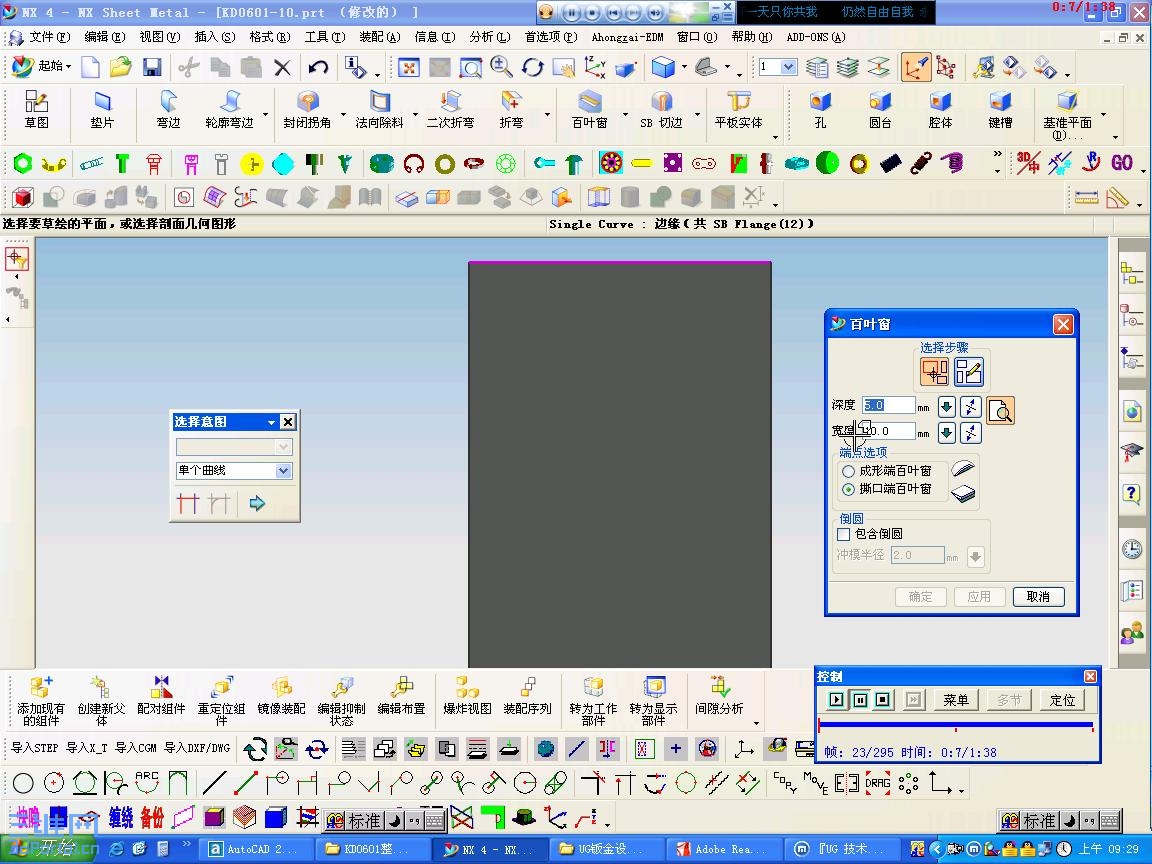
Task: Click the 配对组件 mate component icon
Action: coord(161,696)
